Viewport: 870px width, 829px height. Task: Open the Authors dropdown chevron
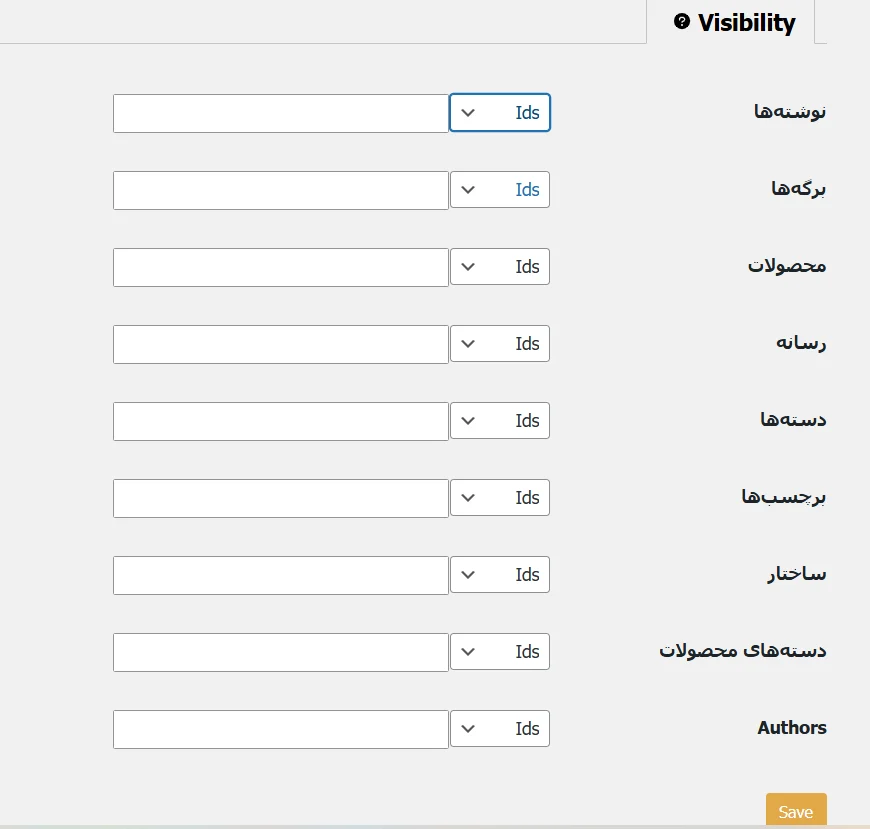pyautogui.click(x=468, y=728)
